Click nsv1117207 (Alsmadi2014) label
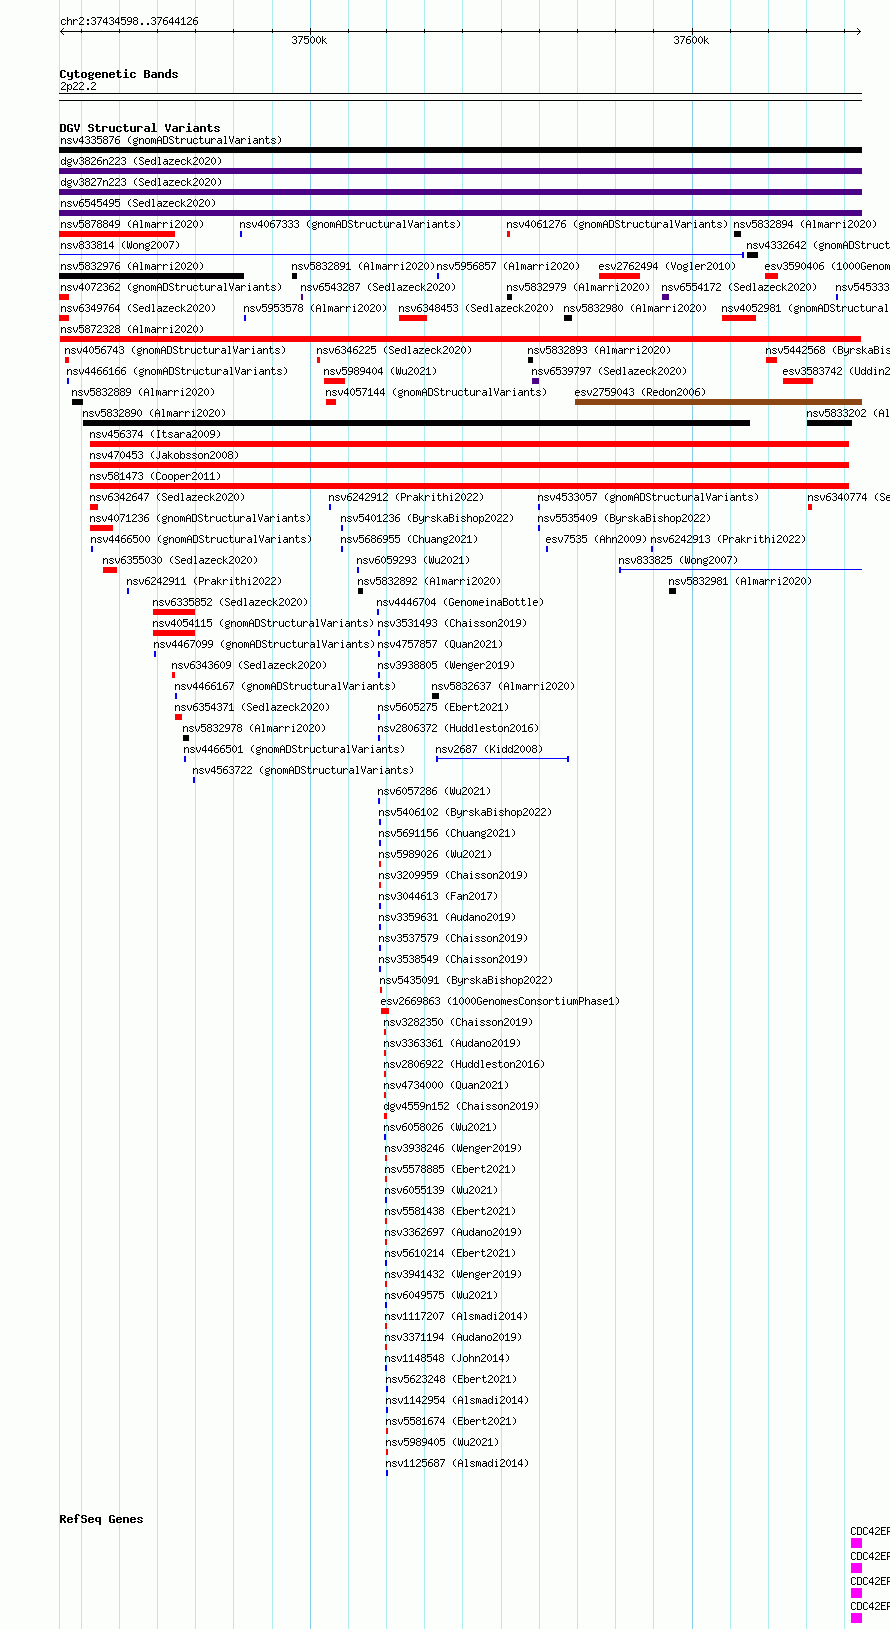The image size is (890, 1629). pyautogui.click(x=457, y=1316)
